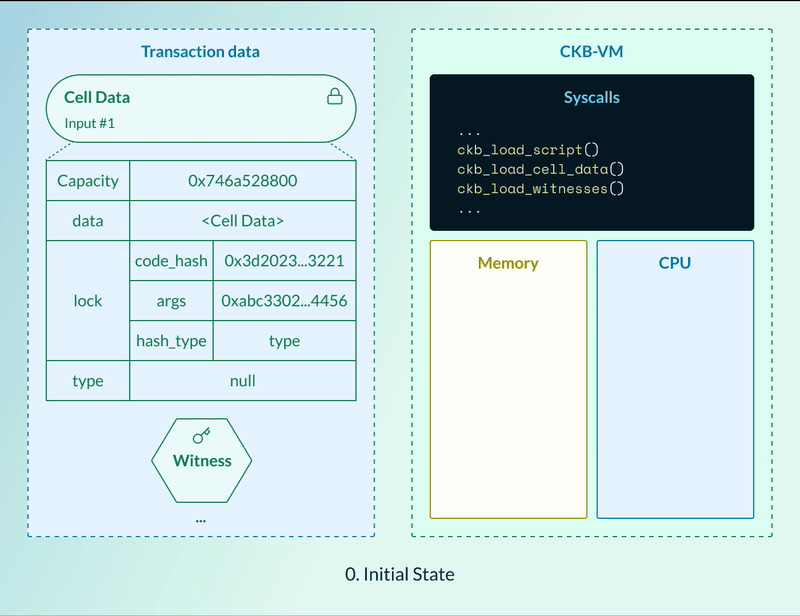Click the args value 0xabc3302...4456
This screenshot has width=800, height=616.
click(x=284, y=301)
